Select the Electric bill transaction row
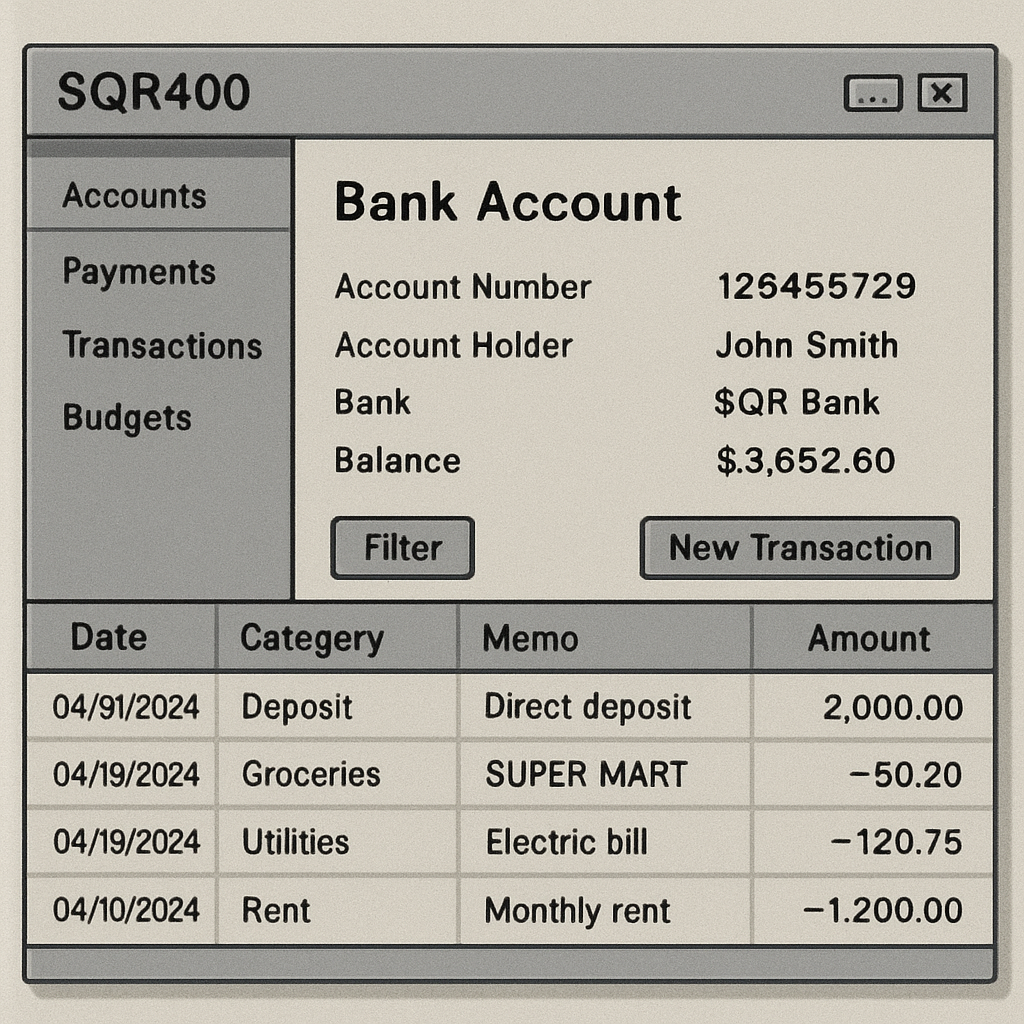 [567, 843]
